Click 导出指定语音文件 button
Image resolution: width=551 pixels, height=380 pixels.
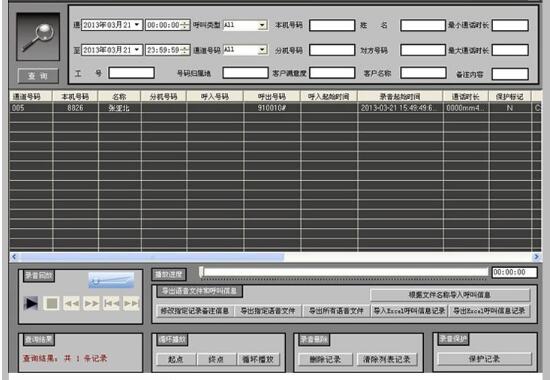tap(268, 311)
